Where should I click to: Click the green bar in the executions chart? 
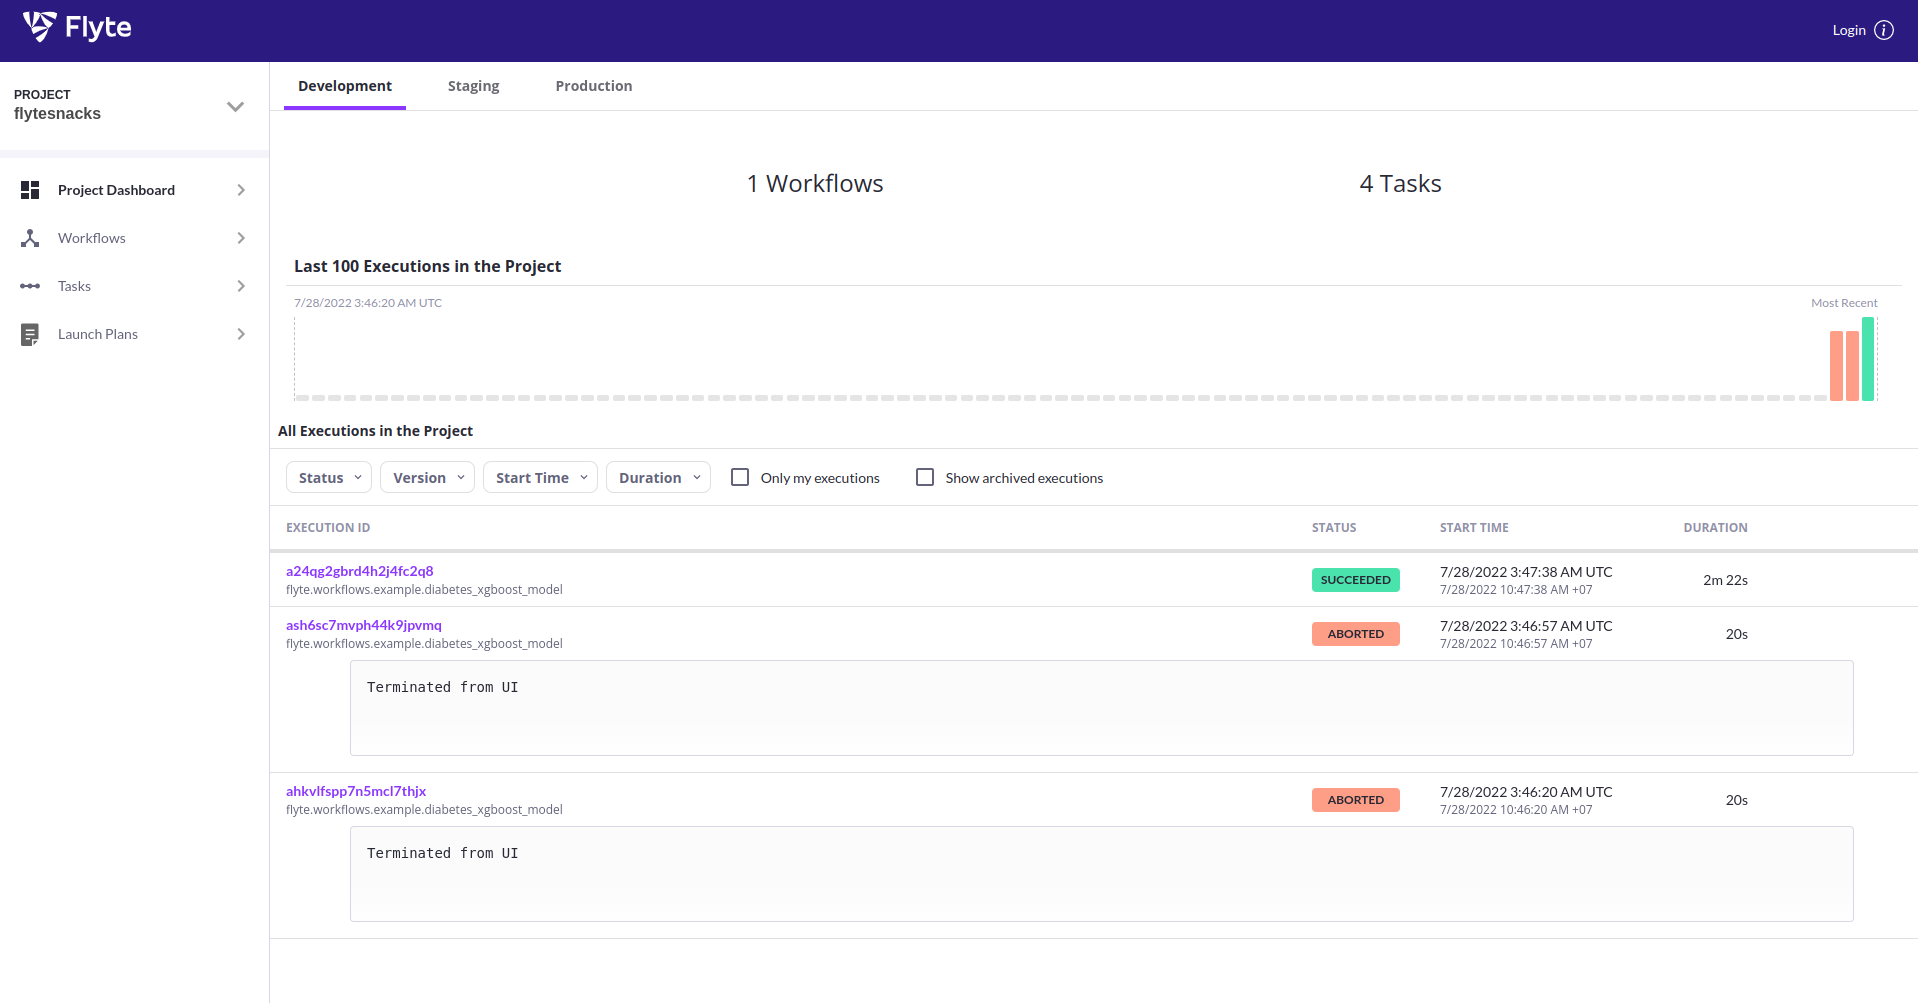(x=1869, y=360)
